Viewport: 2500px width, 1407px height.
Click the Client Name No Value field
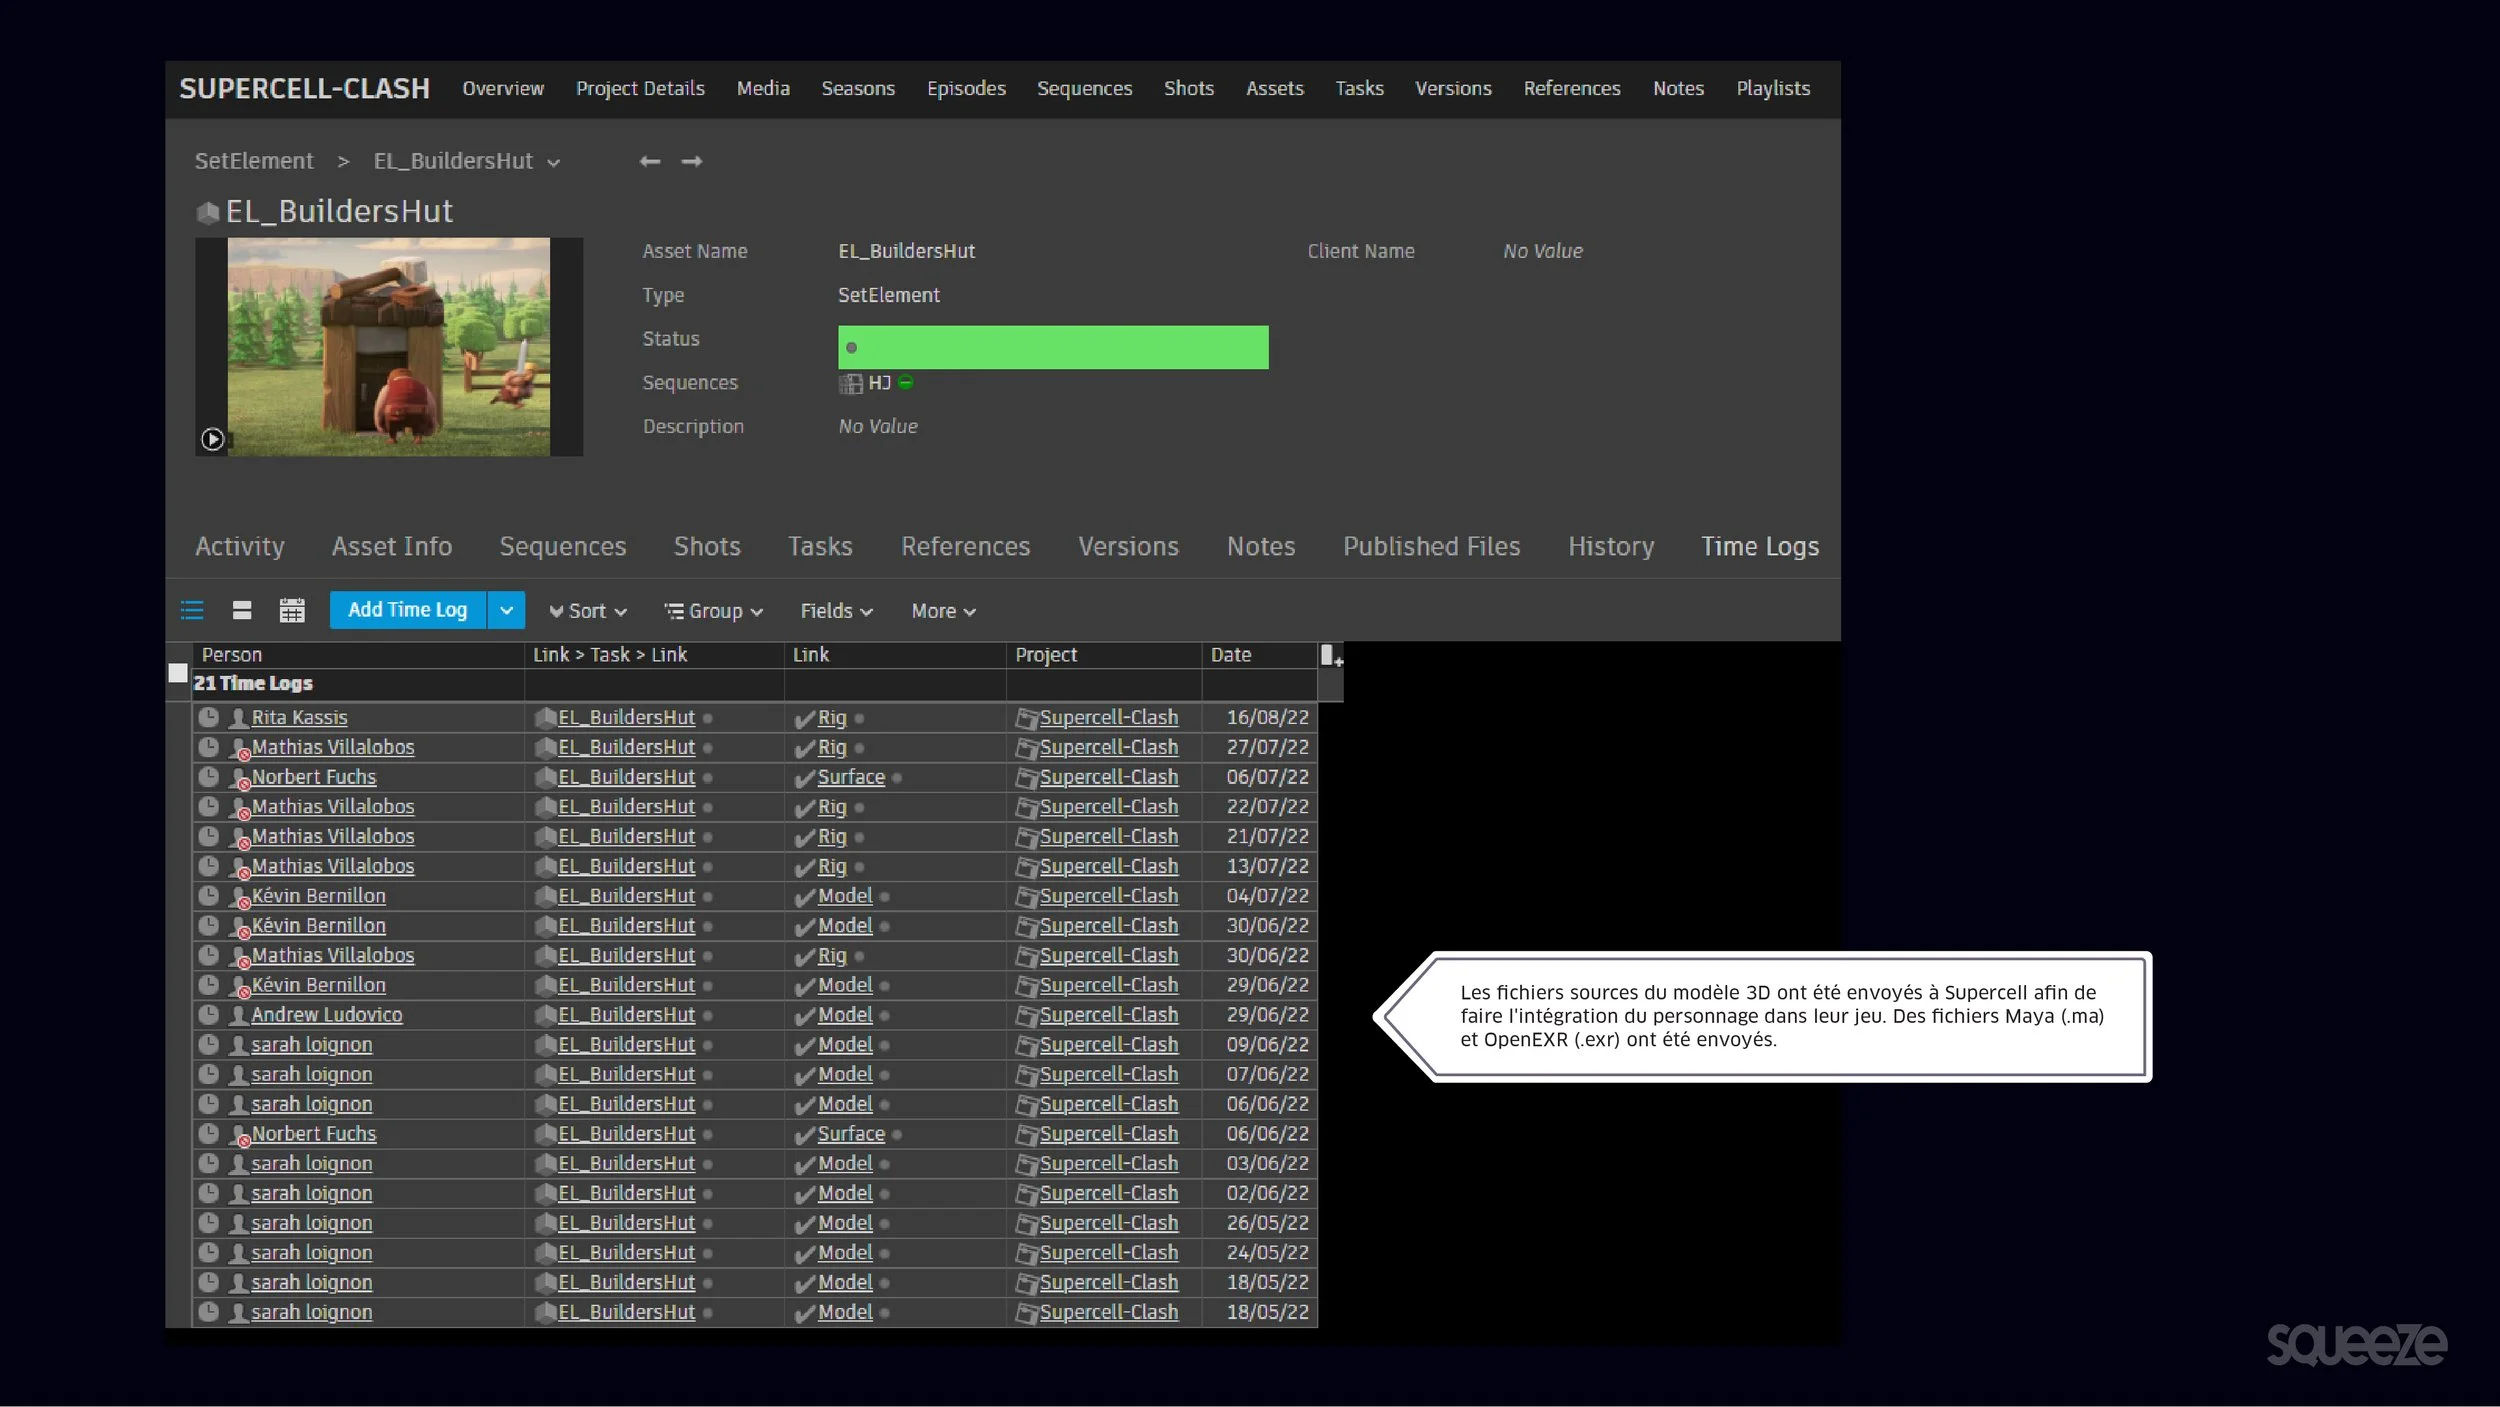tap(1543, 251)
